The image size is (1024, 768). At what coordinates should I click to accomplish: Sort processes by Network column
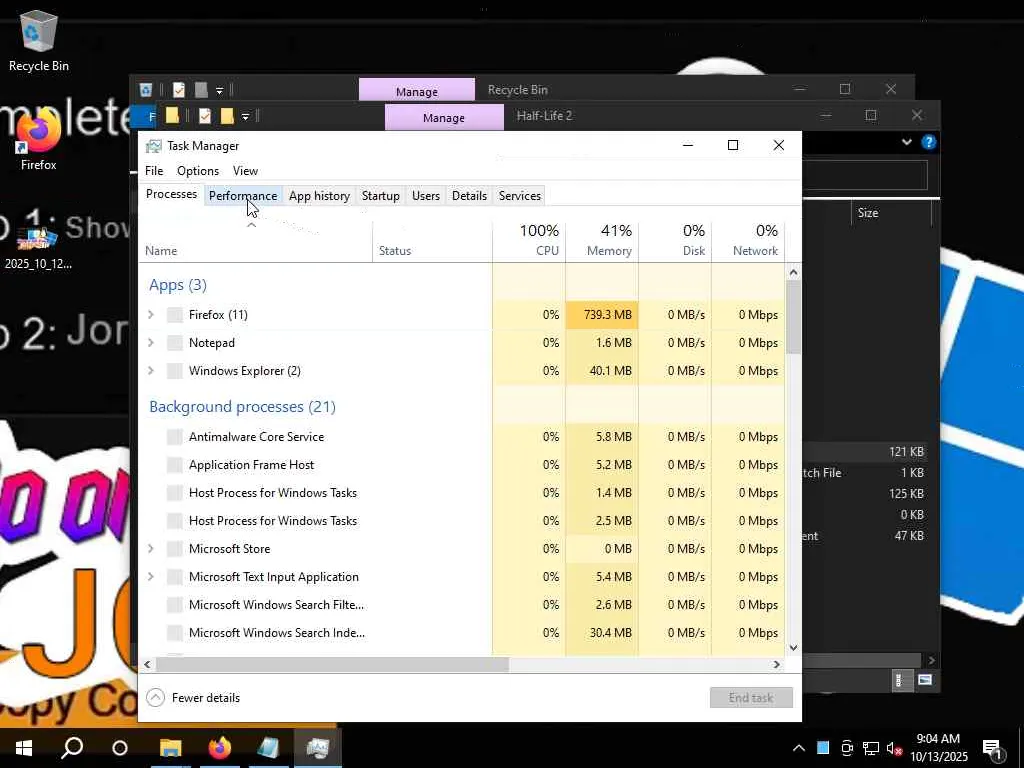pos(748,240)
